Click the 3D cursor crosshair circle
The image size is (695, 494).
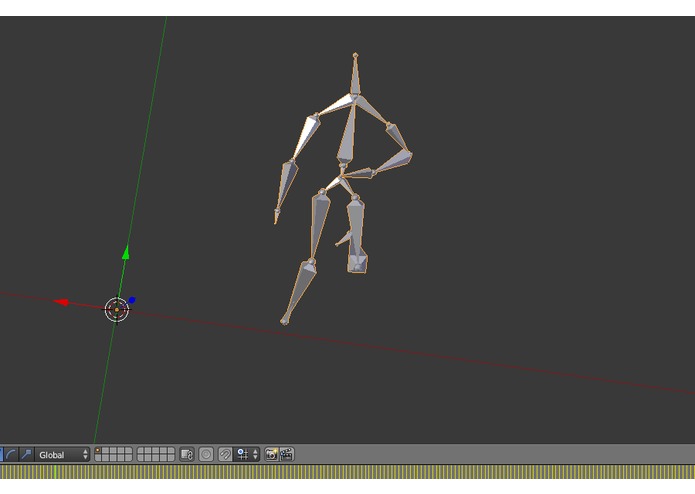point(117,310)
